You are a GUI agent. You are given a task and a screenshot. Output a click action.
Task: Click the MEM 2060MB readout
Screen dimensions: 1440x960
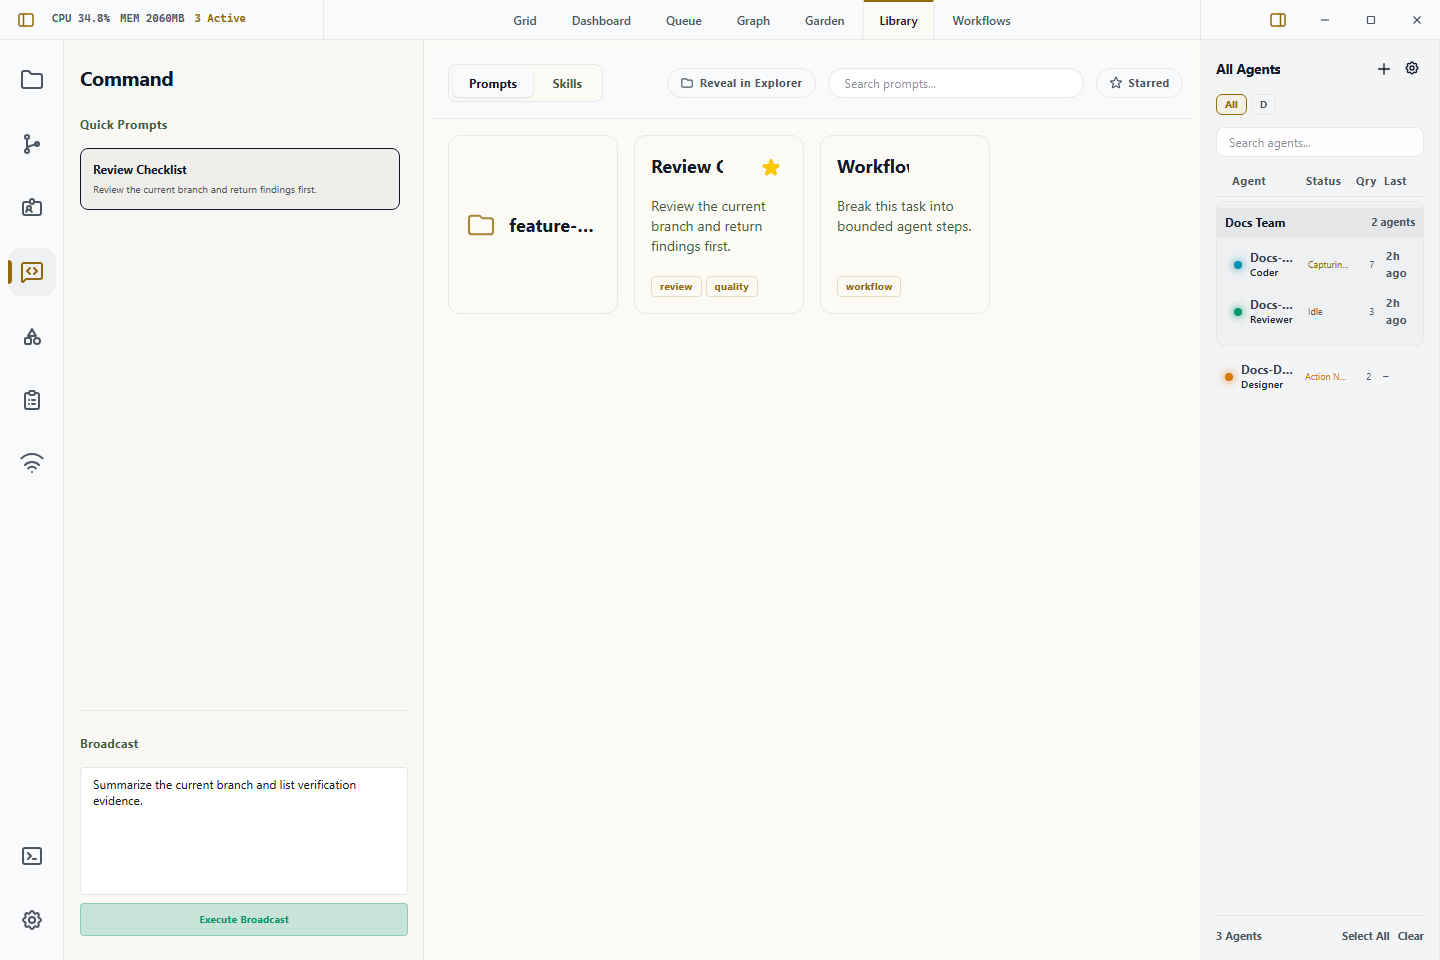click(152, 18)
